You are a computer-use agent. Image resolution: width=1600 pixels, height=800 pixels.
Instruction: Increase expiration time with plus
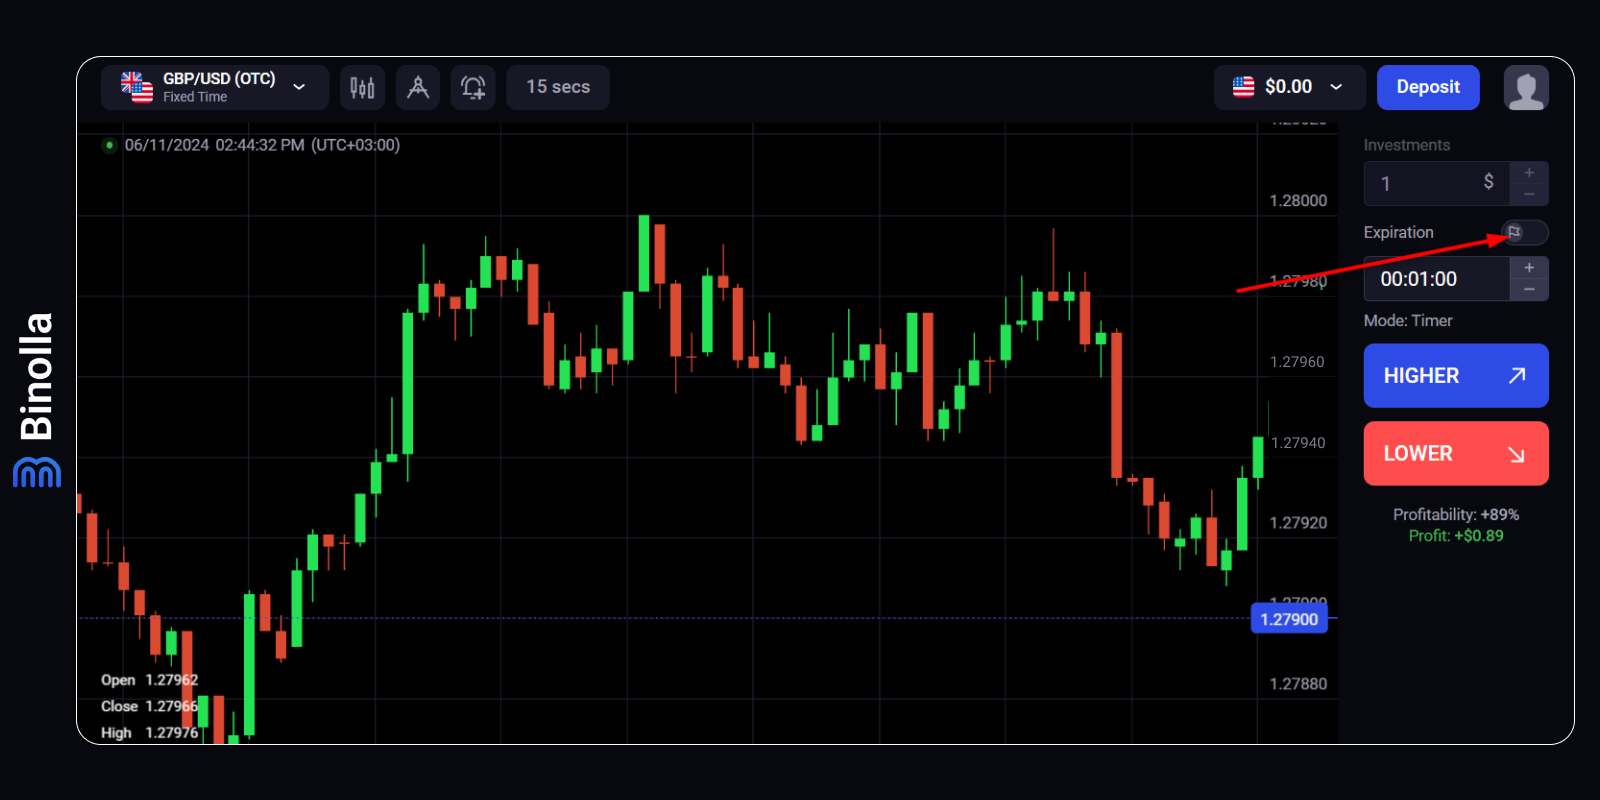tap(1529, 268)
